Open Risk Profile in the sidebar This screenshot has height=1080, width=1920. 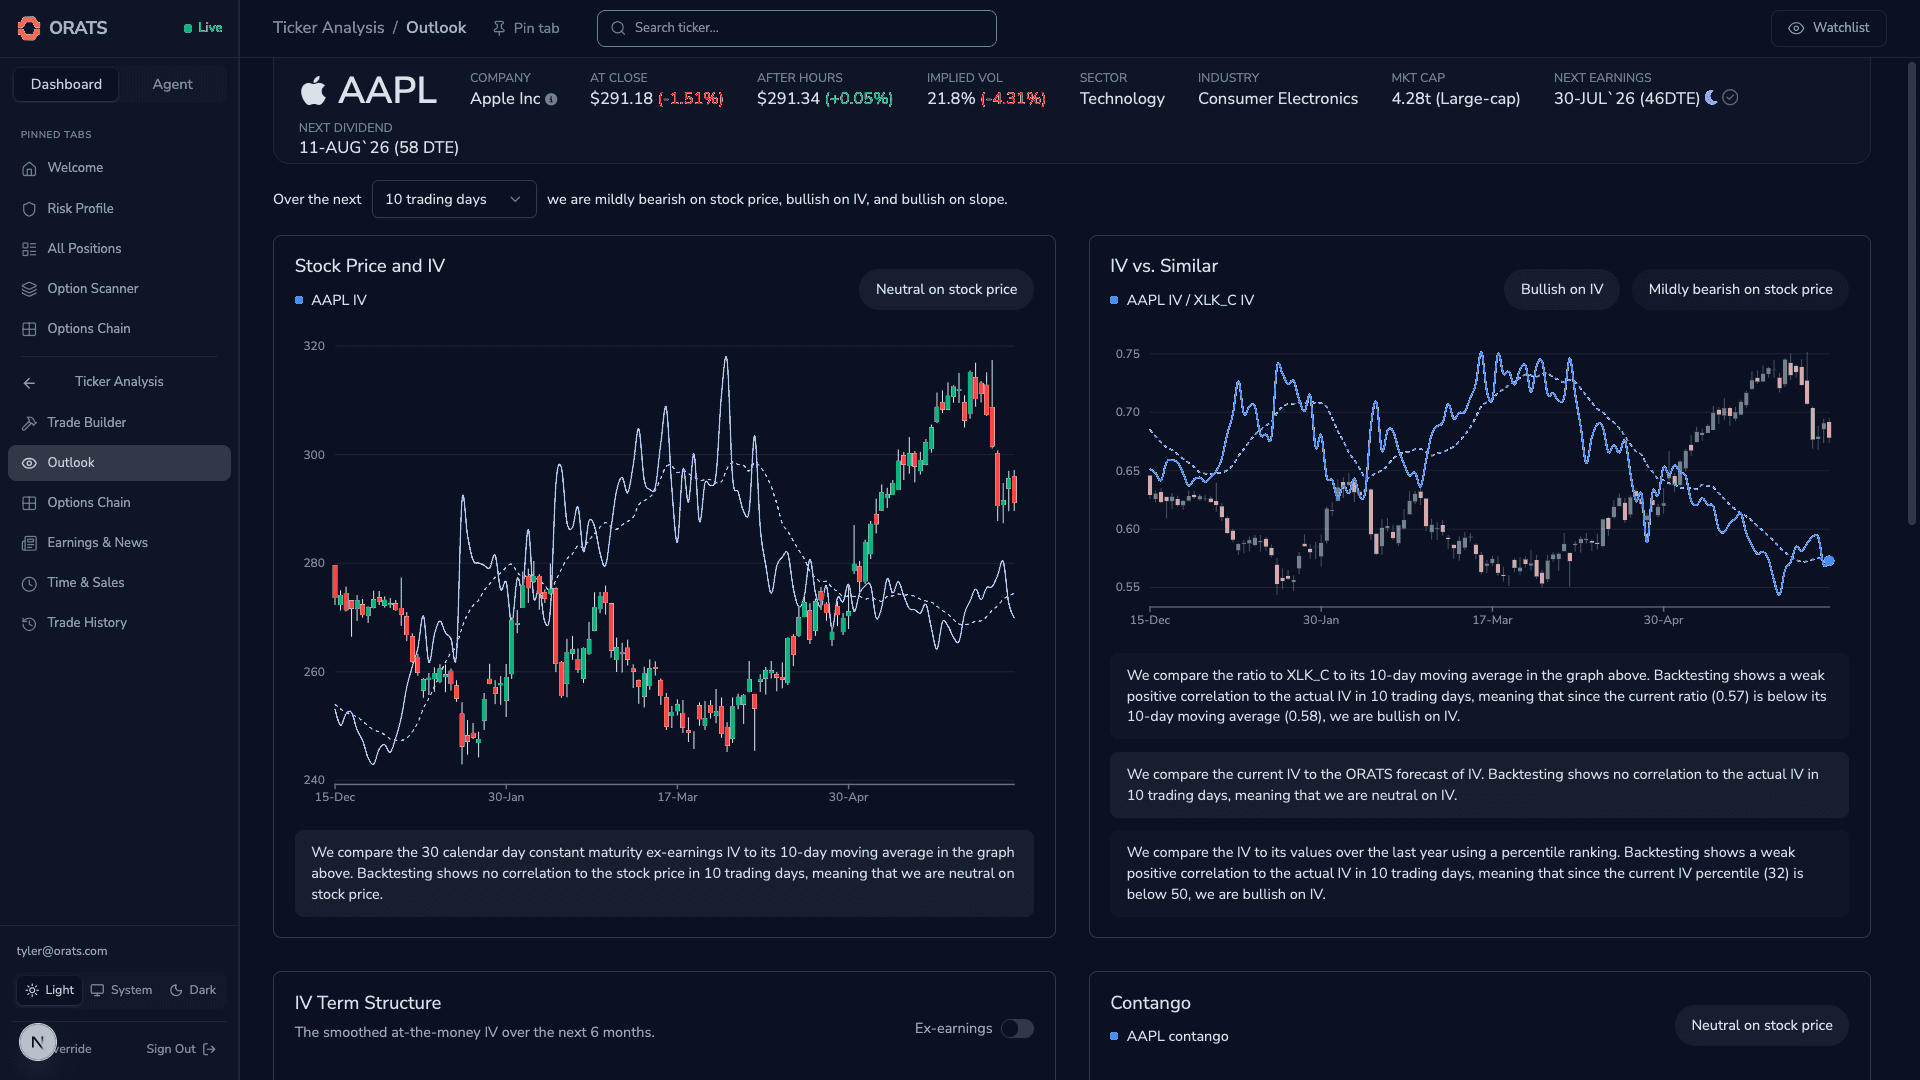coord(119,209)
